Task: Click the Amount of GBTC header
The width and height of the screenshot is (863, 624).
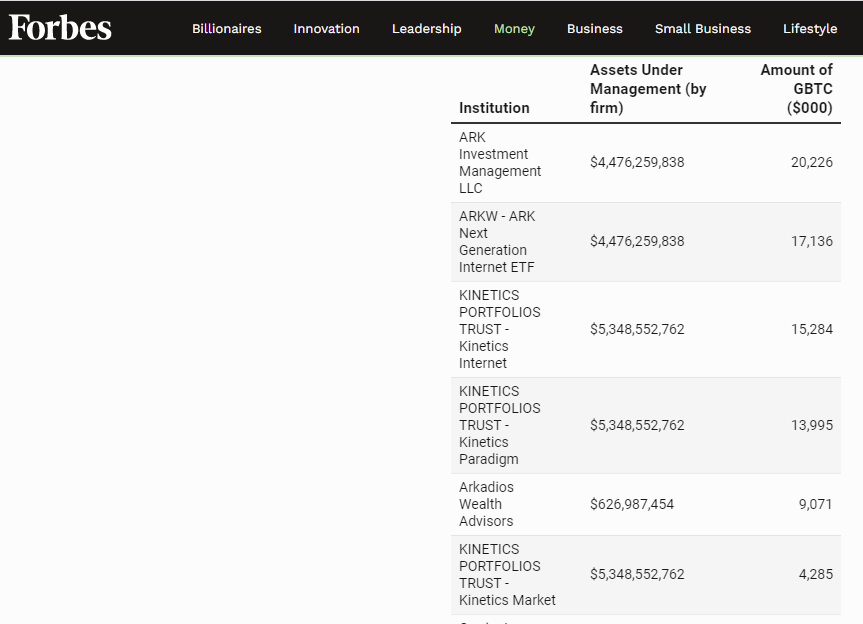Action: tap(796, 89)
